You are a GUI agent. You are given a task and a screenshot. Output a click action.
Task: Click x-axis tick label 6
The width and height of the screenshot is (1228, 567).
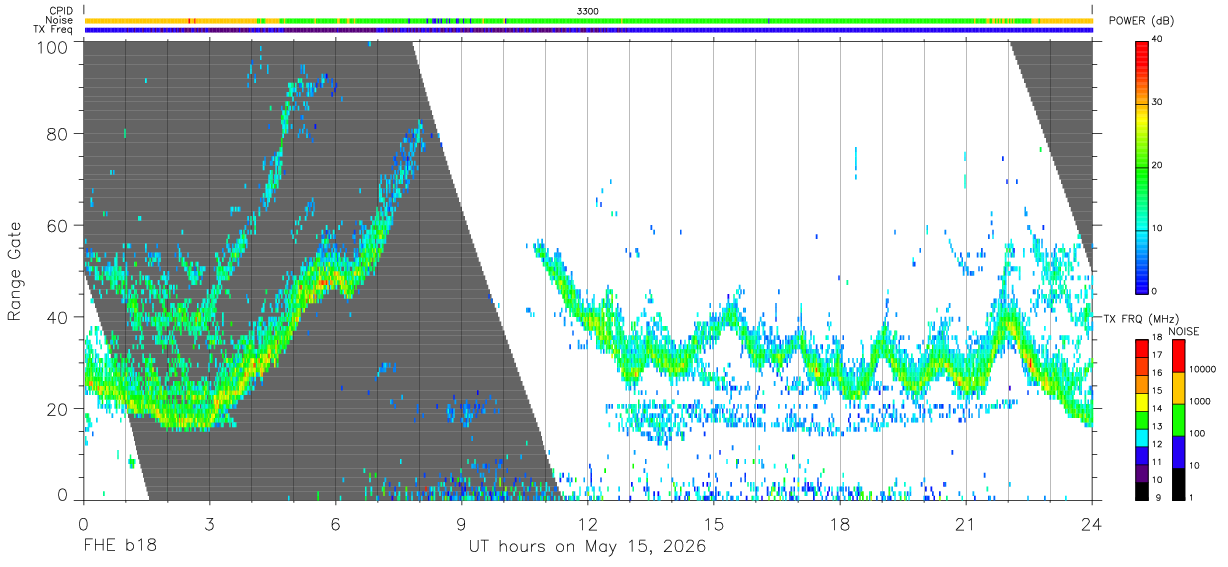click(335, 524)
